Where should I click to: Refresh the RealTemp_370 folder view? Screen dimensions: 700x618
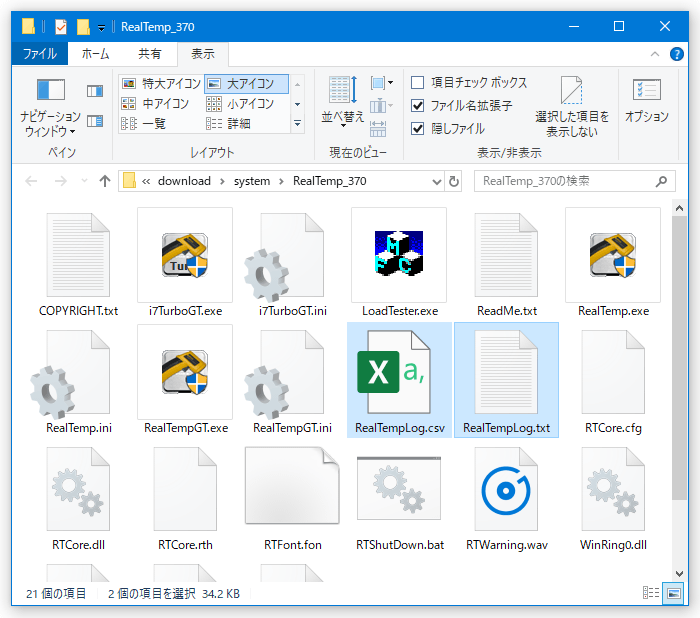click(454, 181)
